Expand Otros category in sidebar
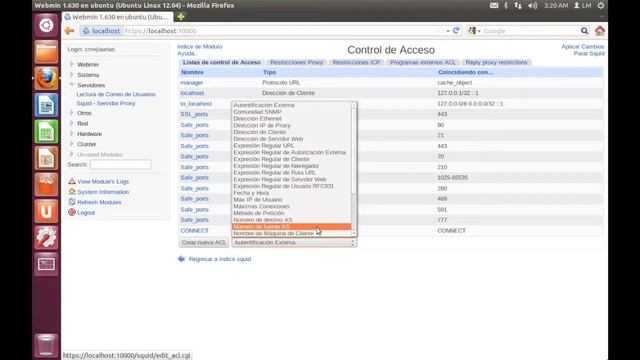 (72, 113)
